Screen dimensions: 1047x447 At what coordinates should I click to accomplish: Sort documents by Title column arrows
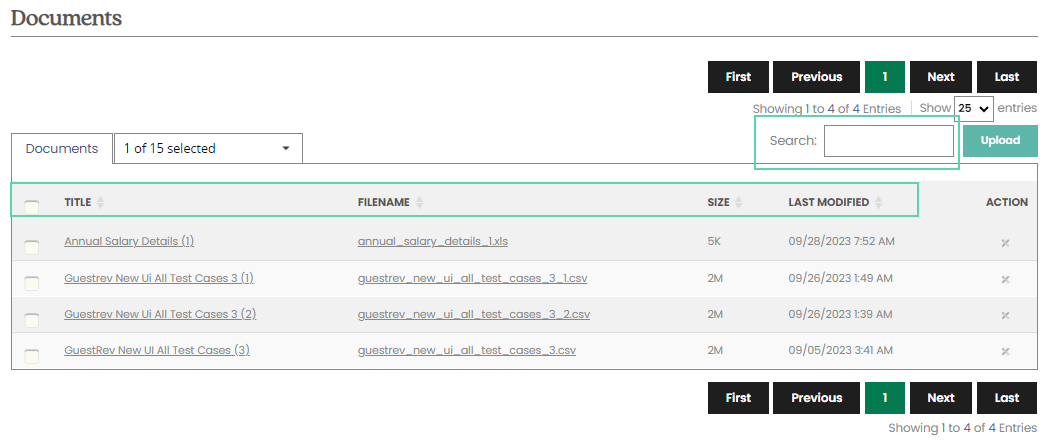coord(100,202)
